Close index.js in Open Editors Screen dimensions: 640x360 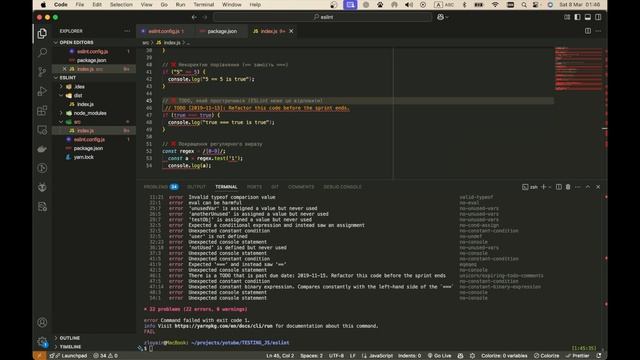[64, 69]
